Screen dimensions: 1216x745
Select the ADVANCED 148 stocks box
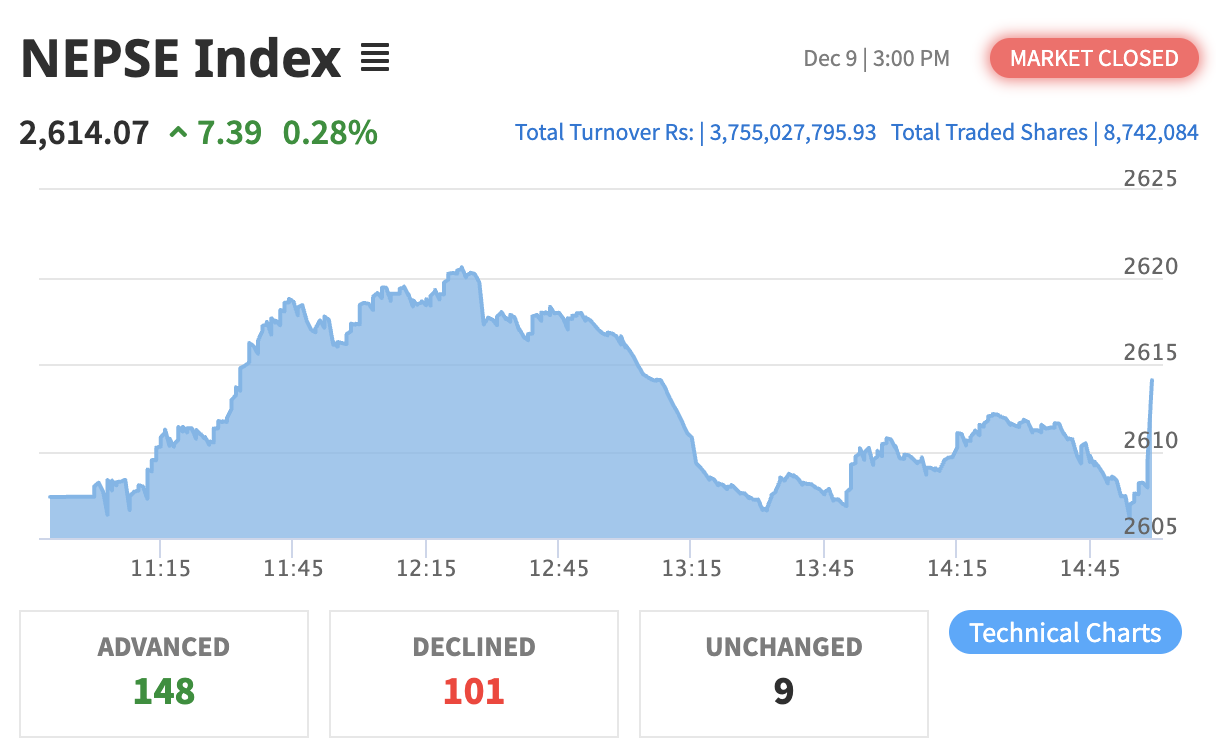(164, 673)
